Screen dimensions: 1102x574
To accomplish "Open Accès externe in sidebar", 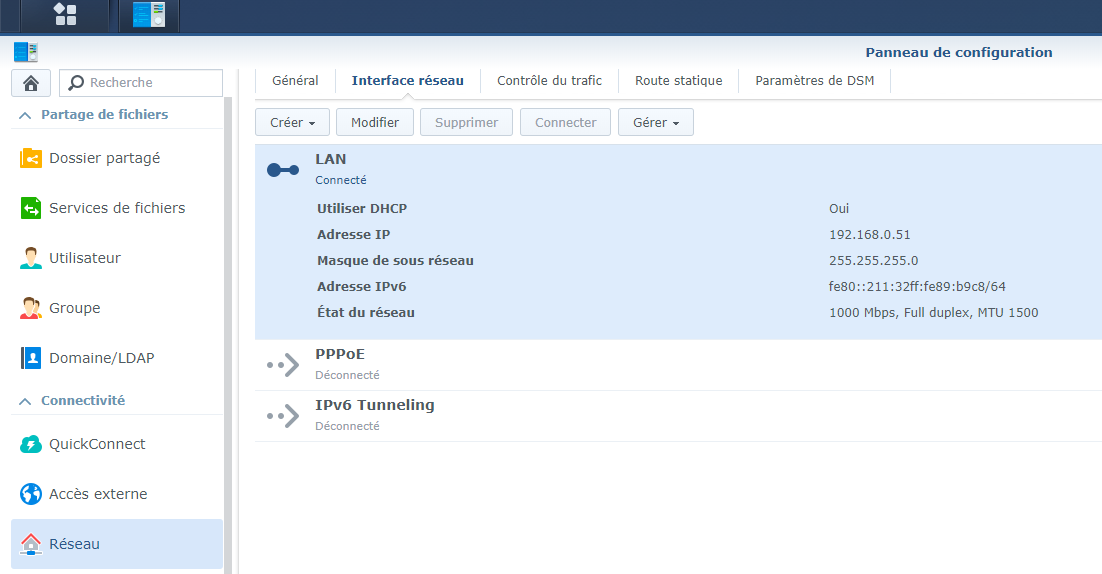I will 117,494.
